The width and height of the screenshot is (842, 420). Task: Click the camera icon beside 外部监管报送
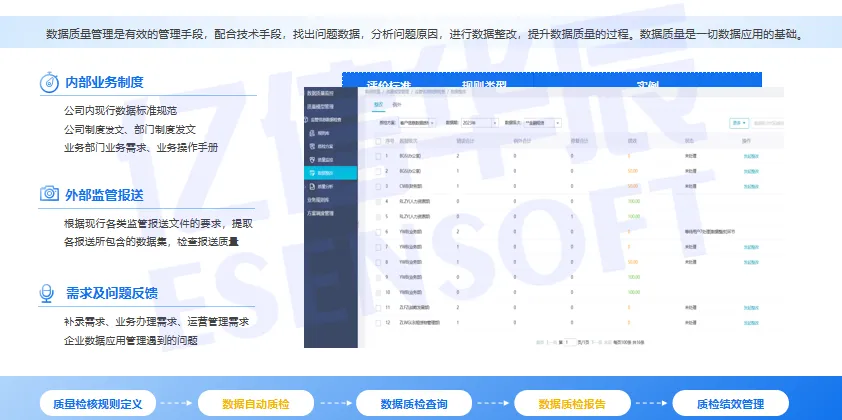click(48, 193)
